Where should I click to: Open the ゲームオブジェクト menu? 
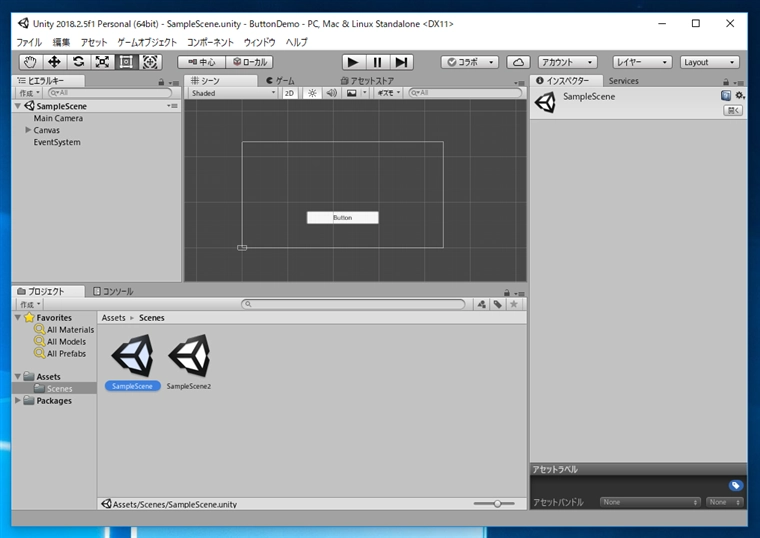click(x=146, y=42)
